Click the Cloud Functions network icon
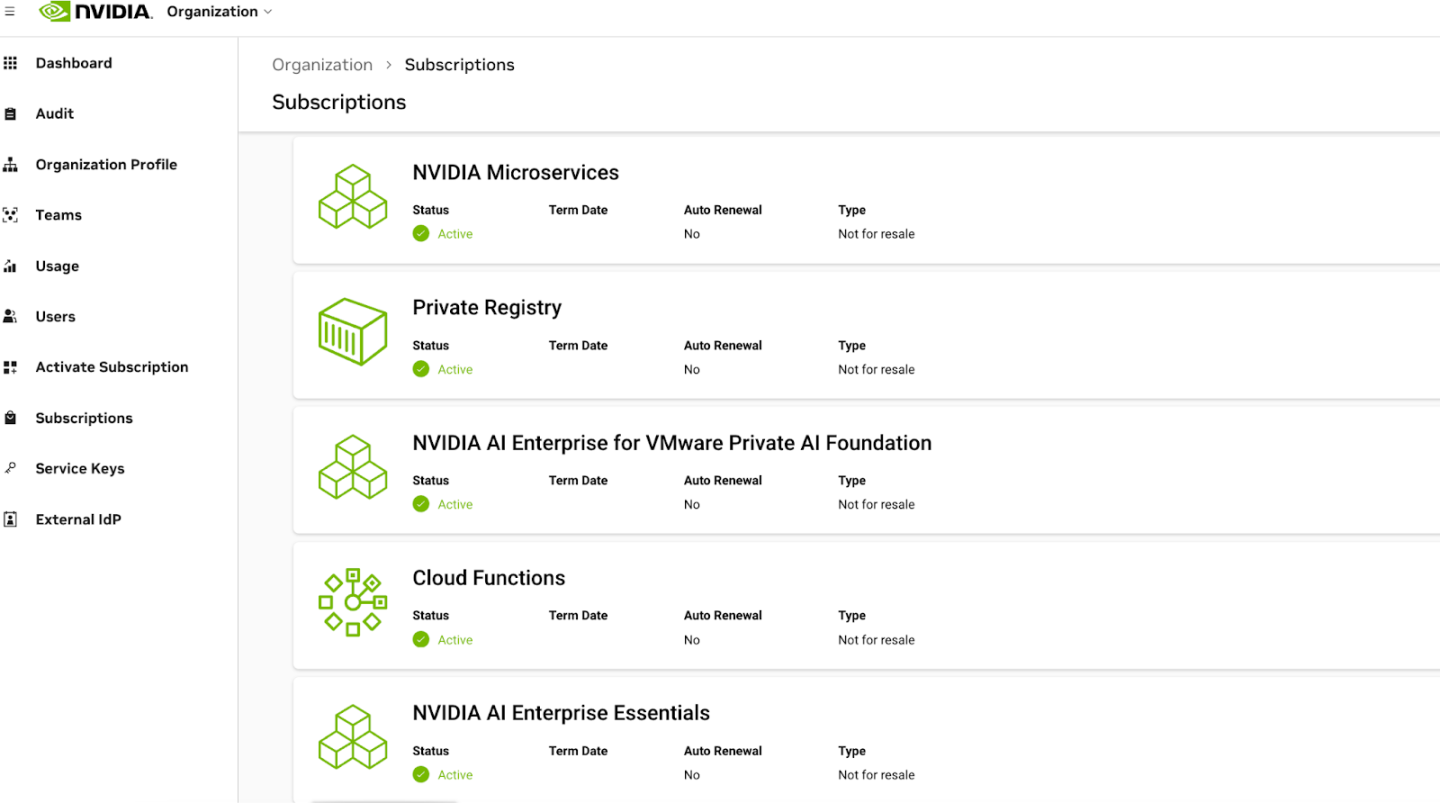Screen dimensions: 1440x803 pos(352,602)
